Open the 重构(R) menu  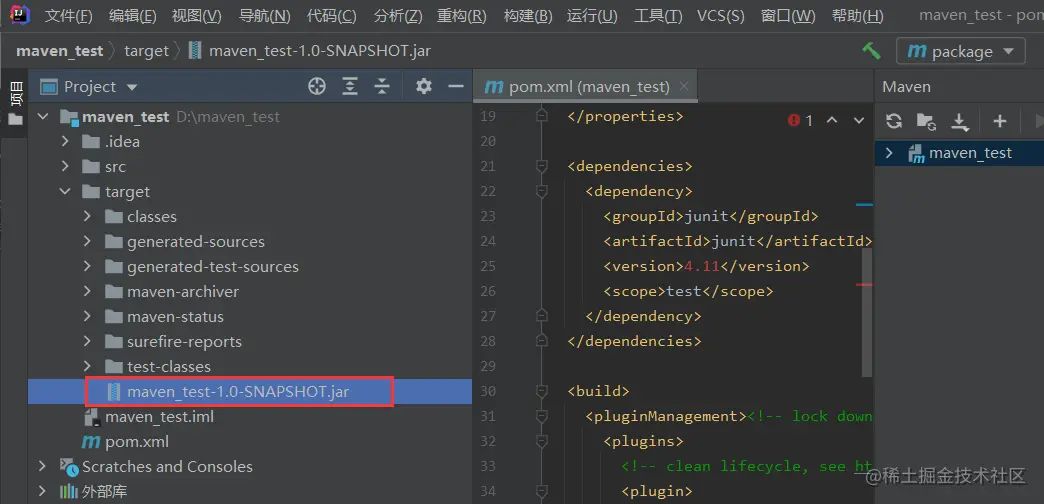(x=461, y=16)
